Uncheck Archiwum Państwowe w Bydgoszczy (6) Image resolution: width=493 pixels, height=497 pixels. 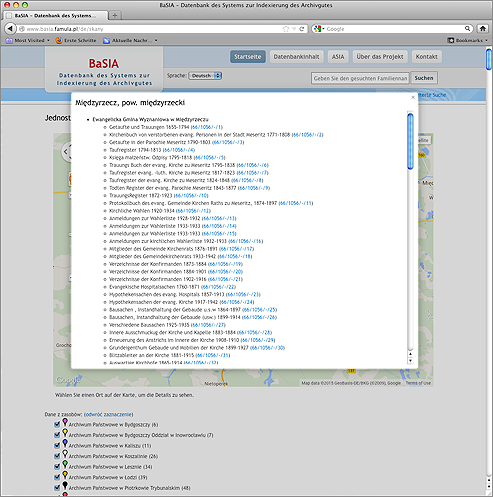click(x=57, y=424)
